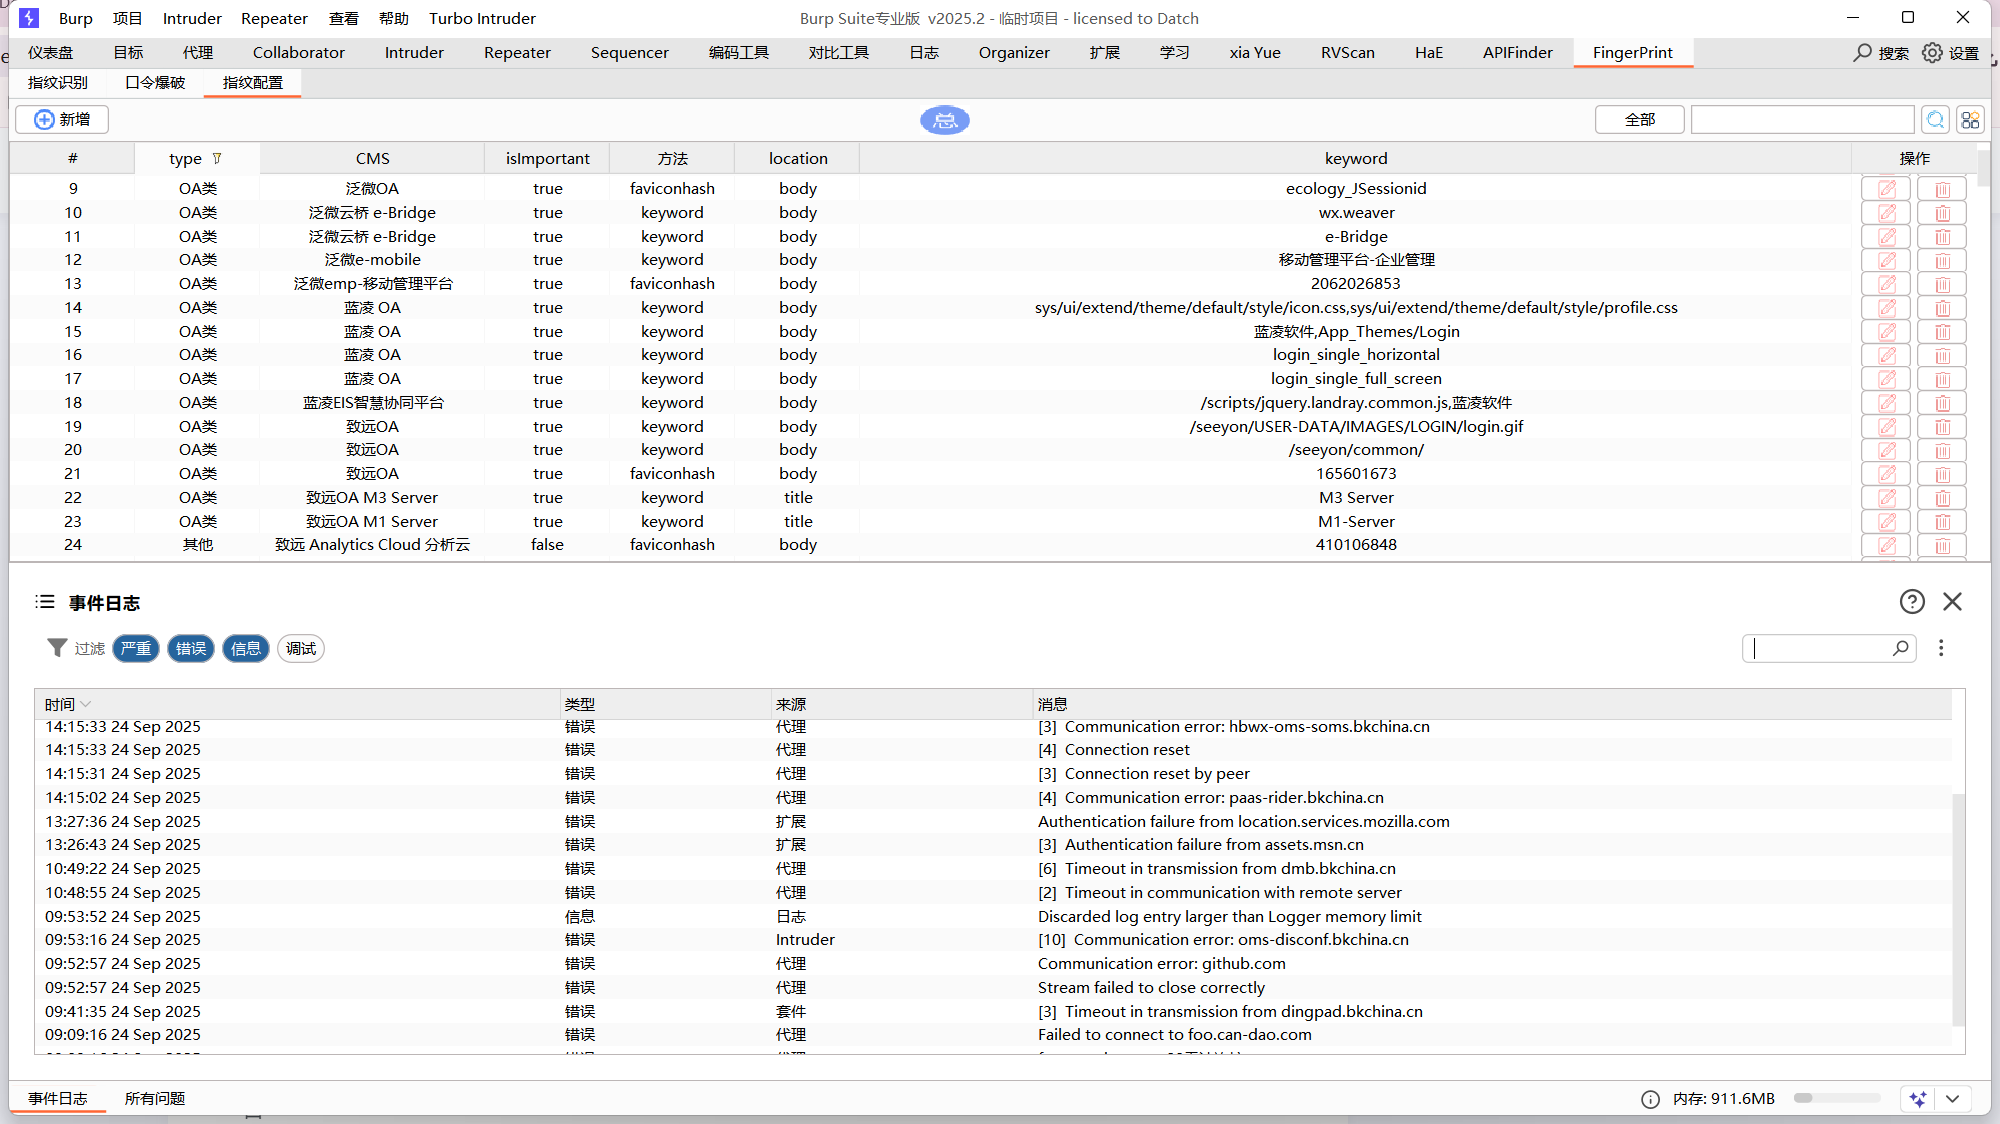This screenshot has height=1124, width=2000.
Task: Click the memory info icon in status bar
Action: tap(1650, 1099)
